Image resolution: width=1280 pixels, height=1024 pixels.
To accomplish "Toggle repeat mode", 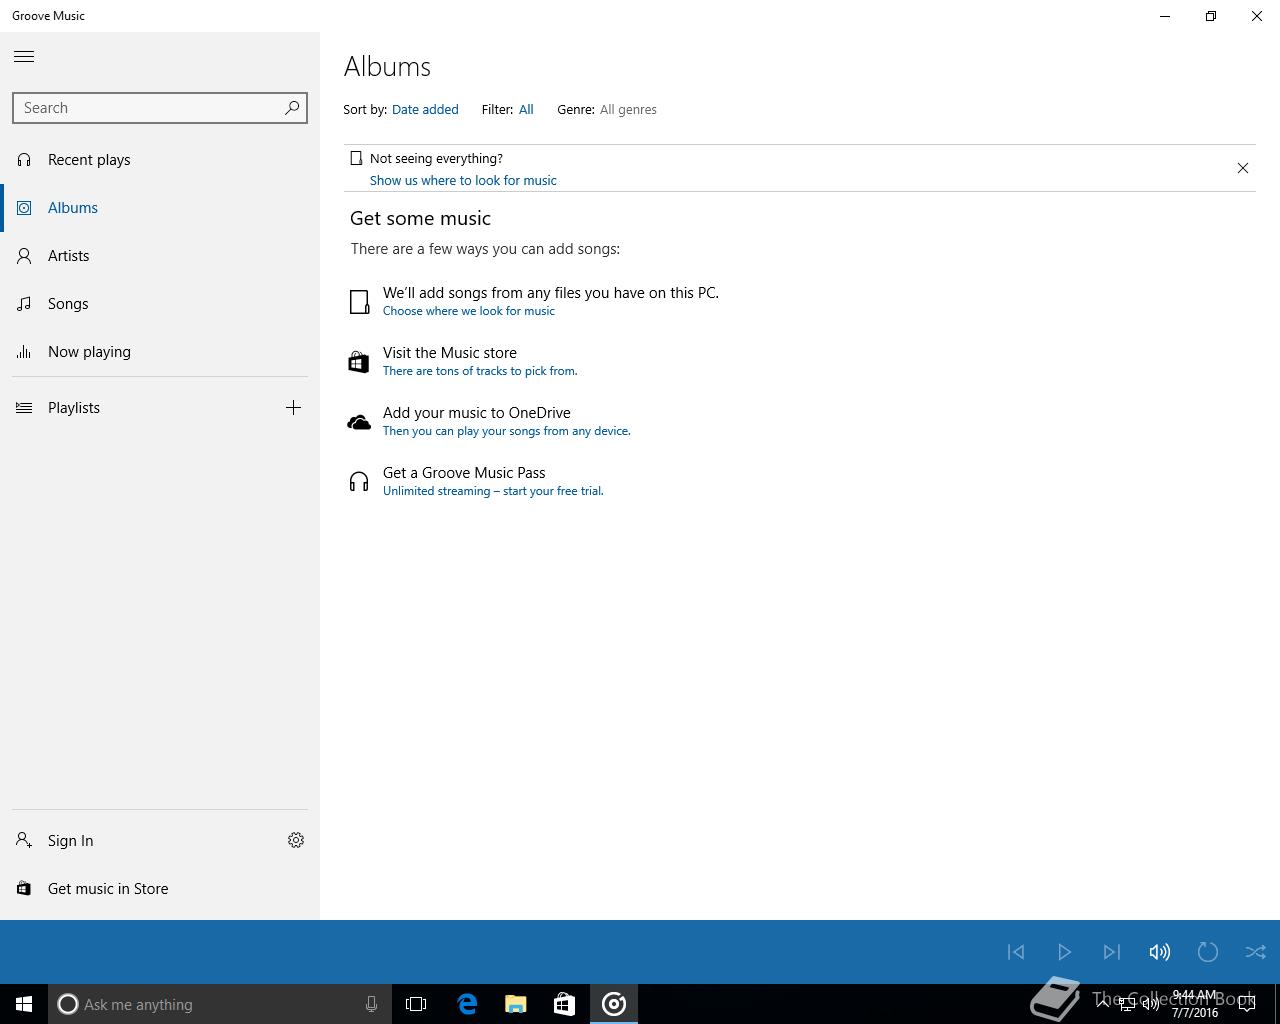I will [1208, 952].
